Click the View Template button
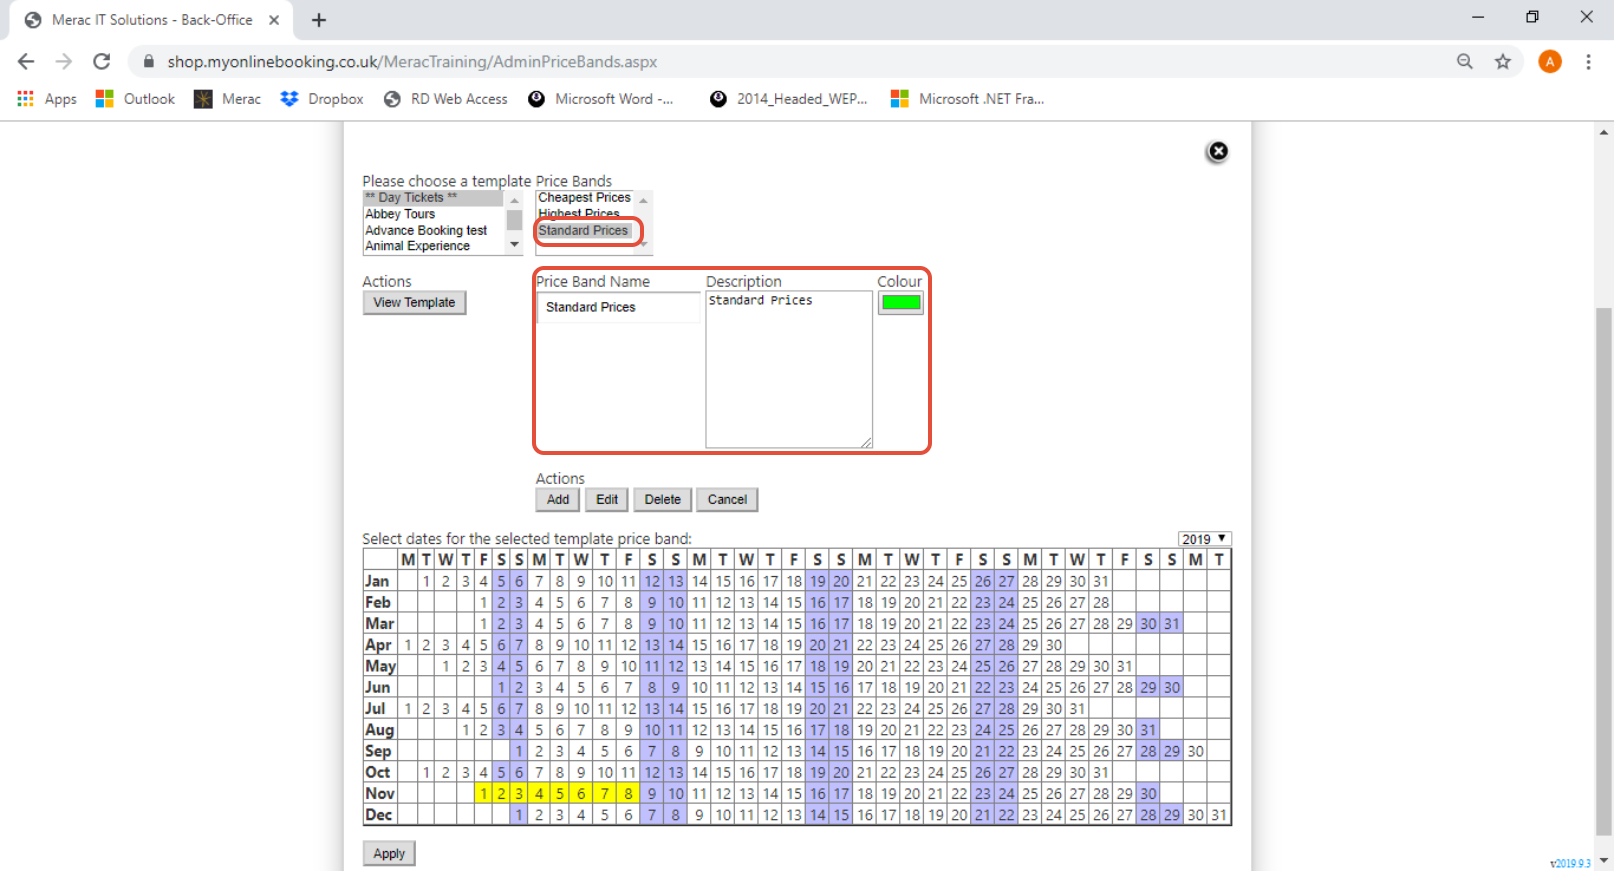The width and height of the screenshot is (1614, 871). point(414,303)
